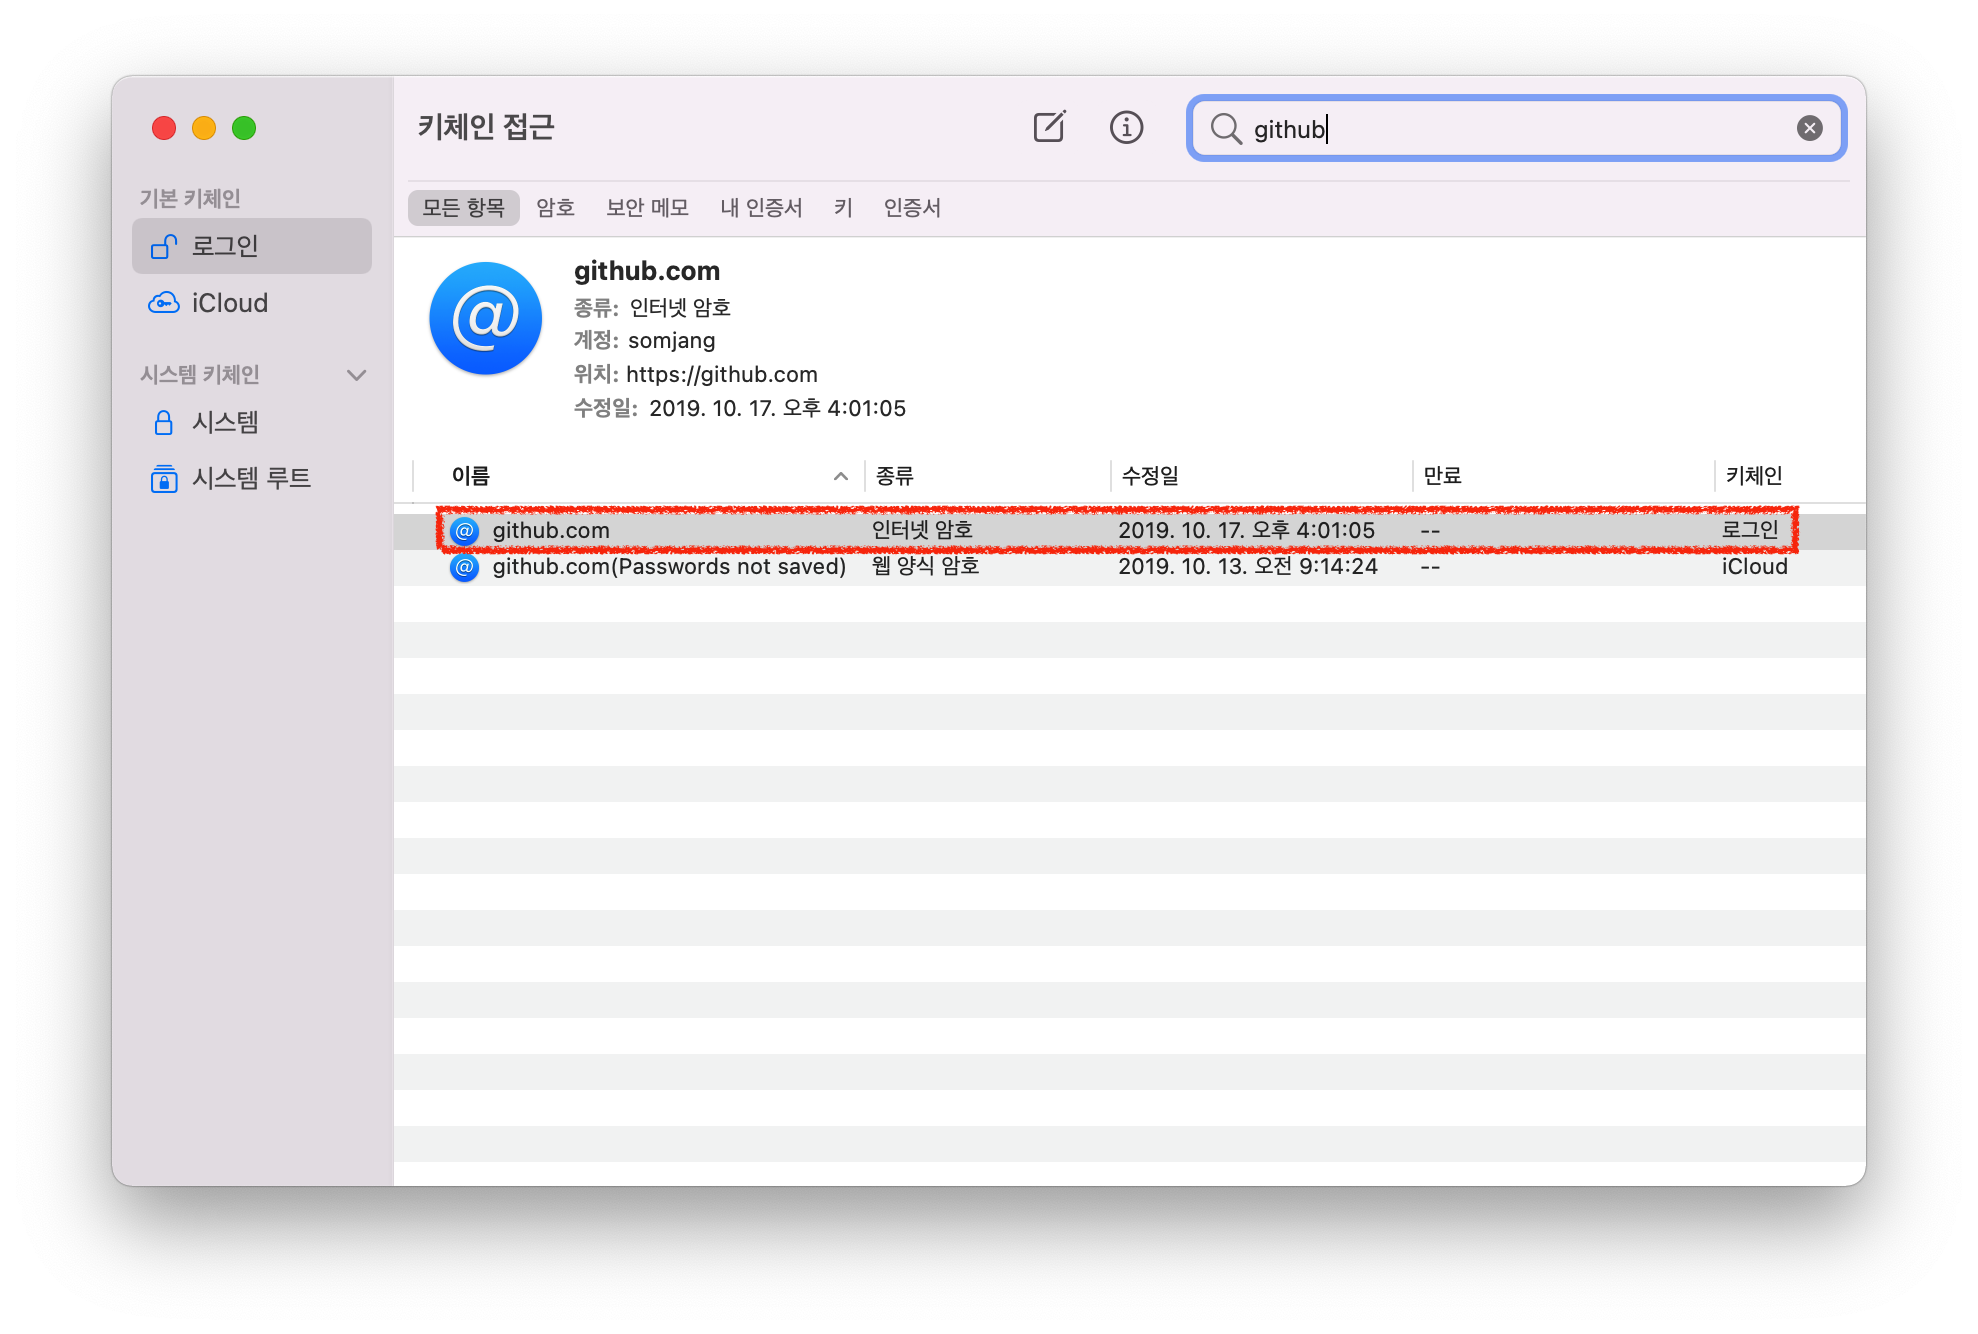
Task: Click the new keychain item compose icon
Action: [1049, 127]
